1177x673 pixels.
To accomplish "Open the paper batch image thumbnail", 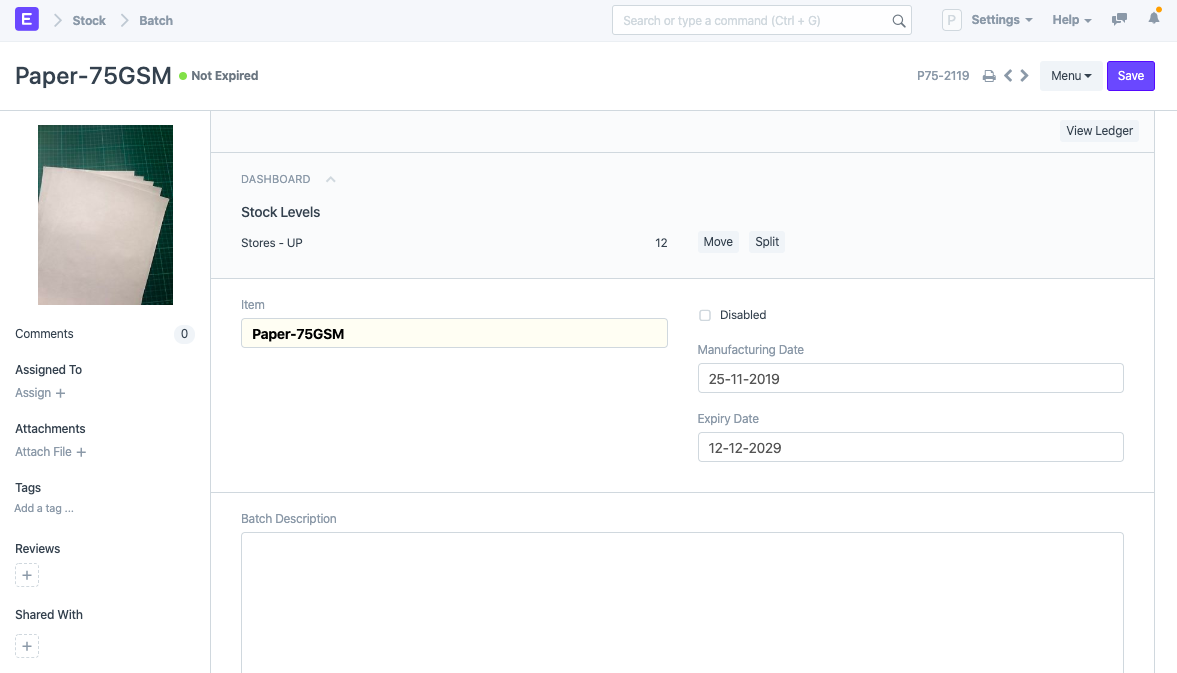I will [105, 215].
